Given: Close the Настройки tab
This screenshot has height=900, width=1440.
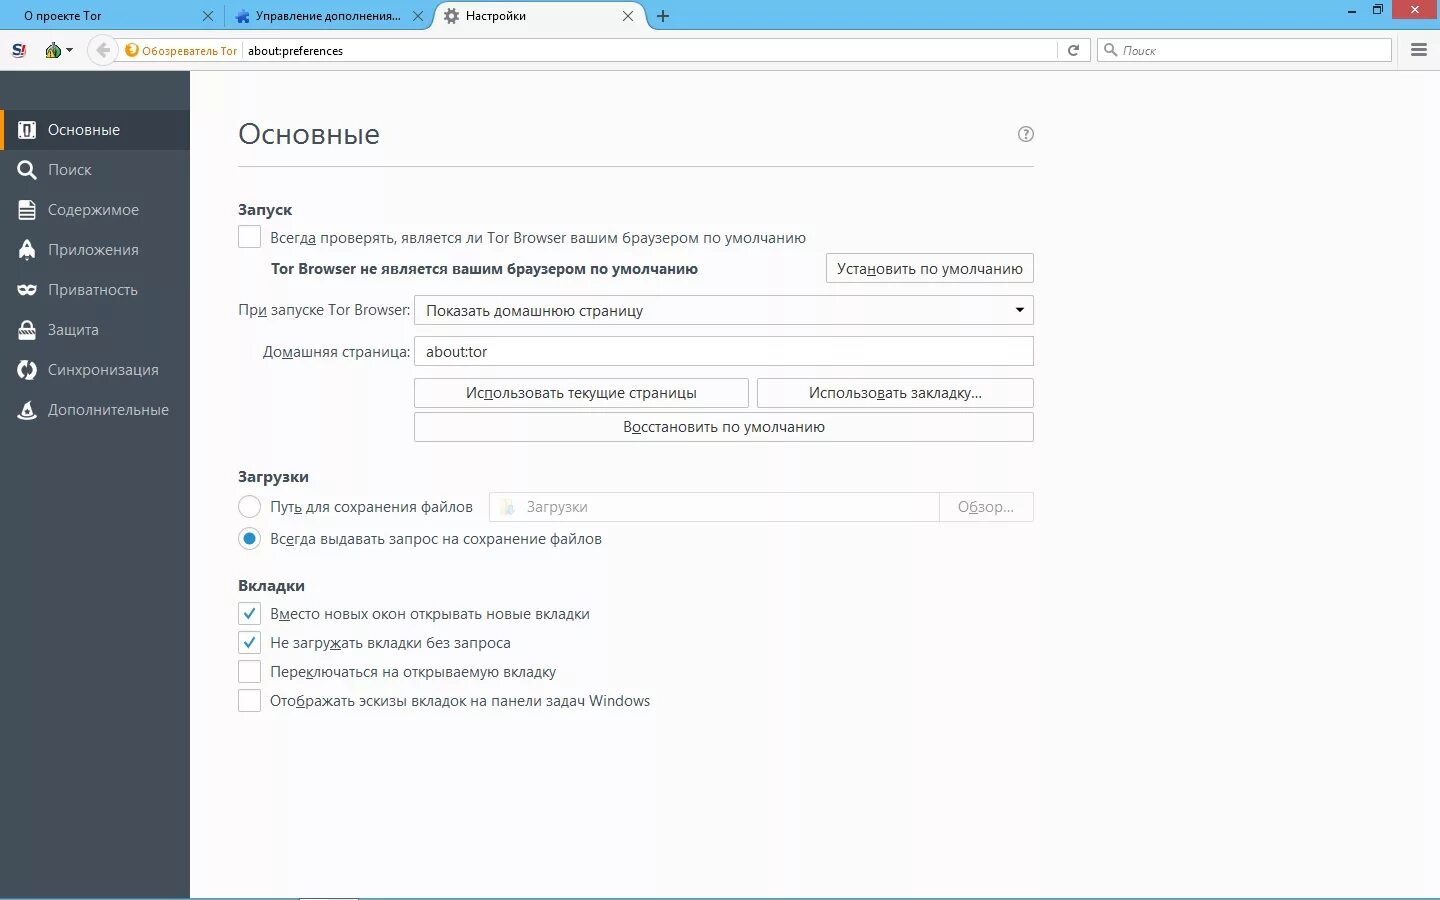Looking at the screenshot, I should [x=628, y=16].
